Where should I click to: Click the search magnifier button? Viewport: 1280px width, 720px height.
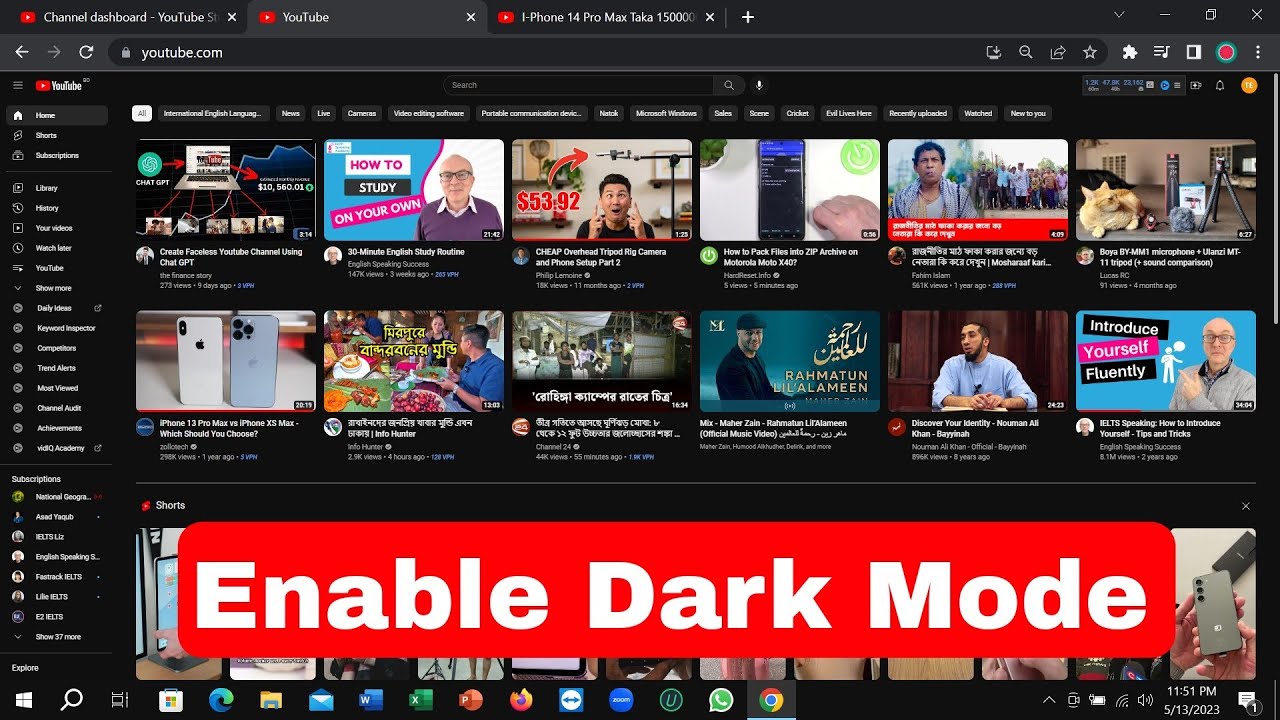pyautogui.click(x=729, y=85)
